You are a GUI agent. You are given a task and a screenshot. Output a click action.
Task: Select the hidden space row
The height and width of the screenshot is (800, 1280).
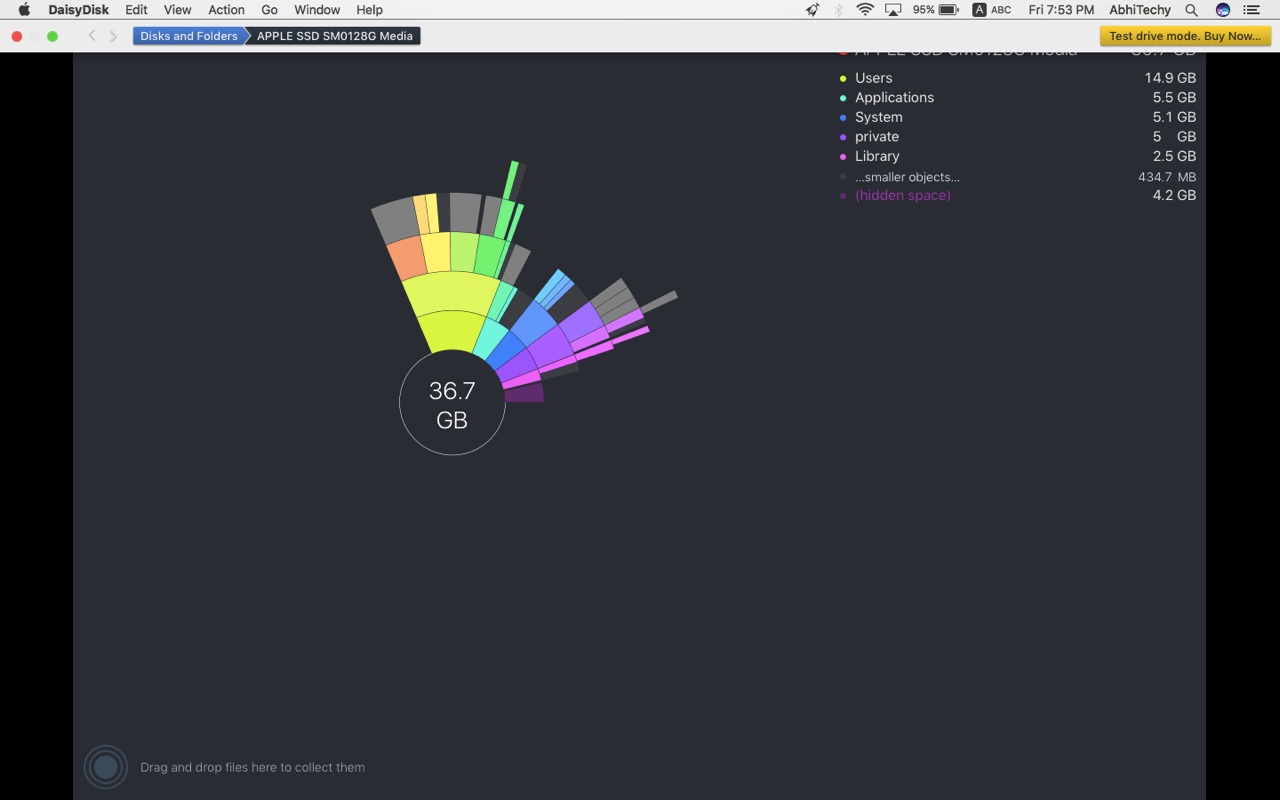(x=1017, y=195)
